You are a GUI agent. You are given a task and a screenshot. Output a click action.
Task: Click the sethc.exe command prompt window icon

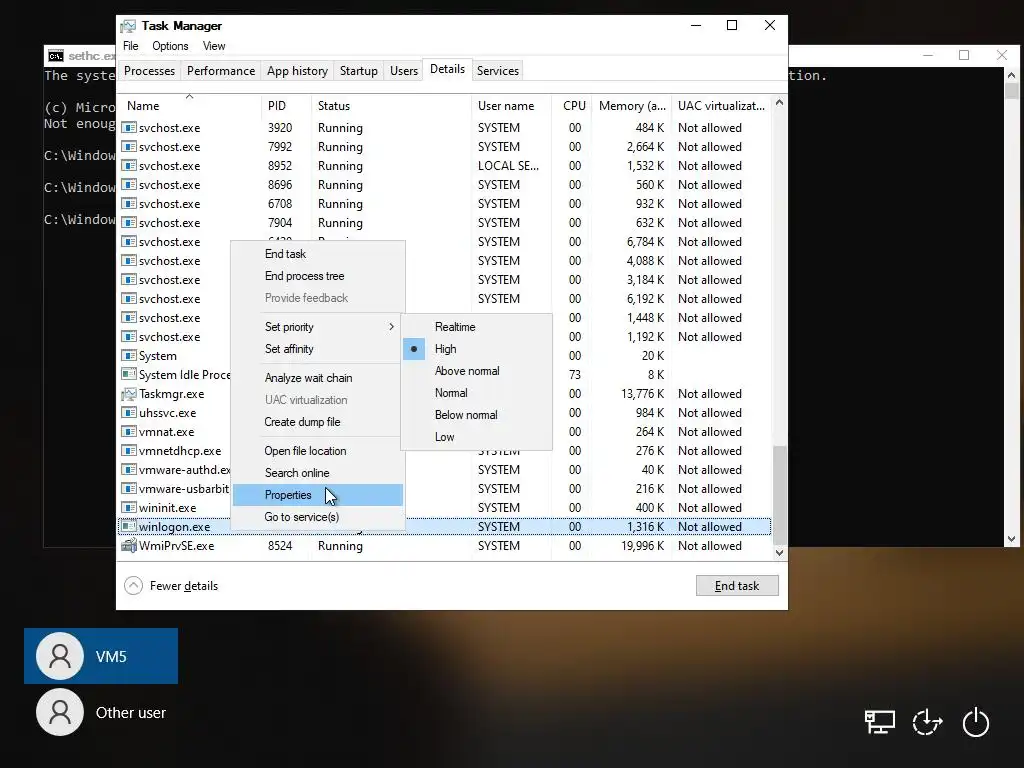[56, 56]
